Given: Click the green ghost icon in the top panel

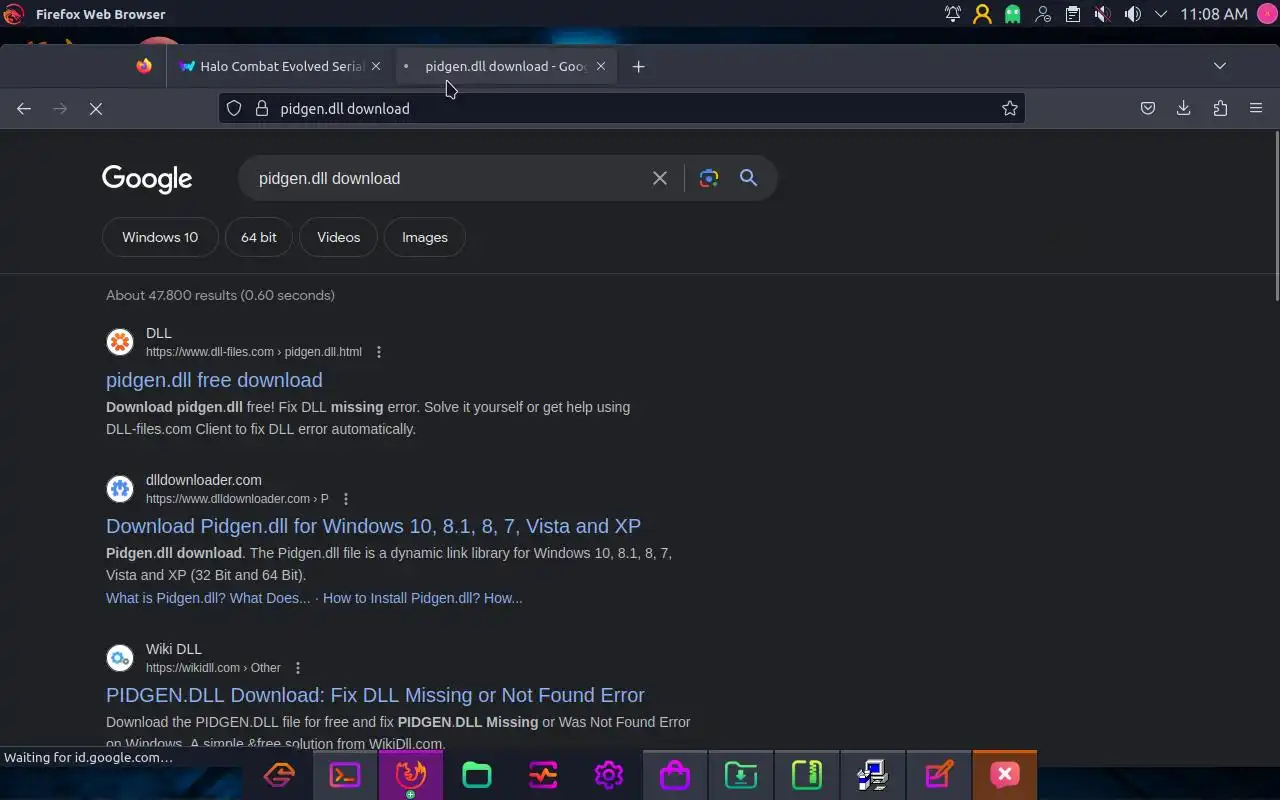Looking at the screenshot, I should [x=1013, y=14].
